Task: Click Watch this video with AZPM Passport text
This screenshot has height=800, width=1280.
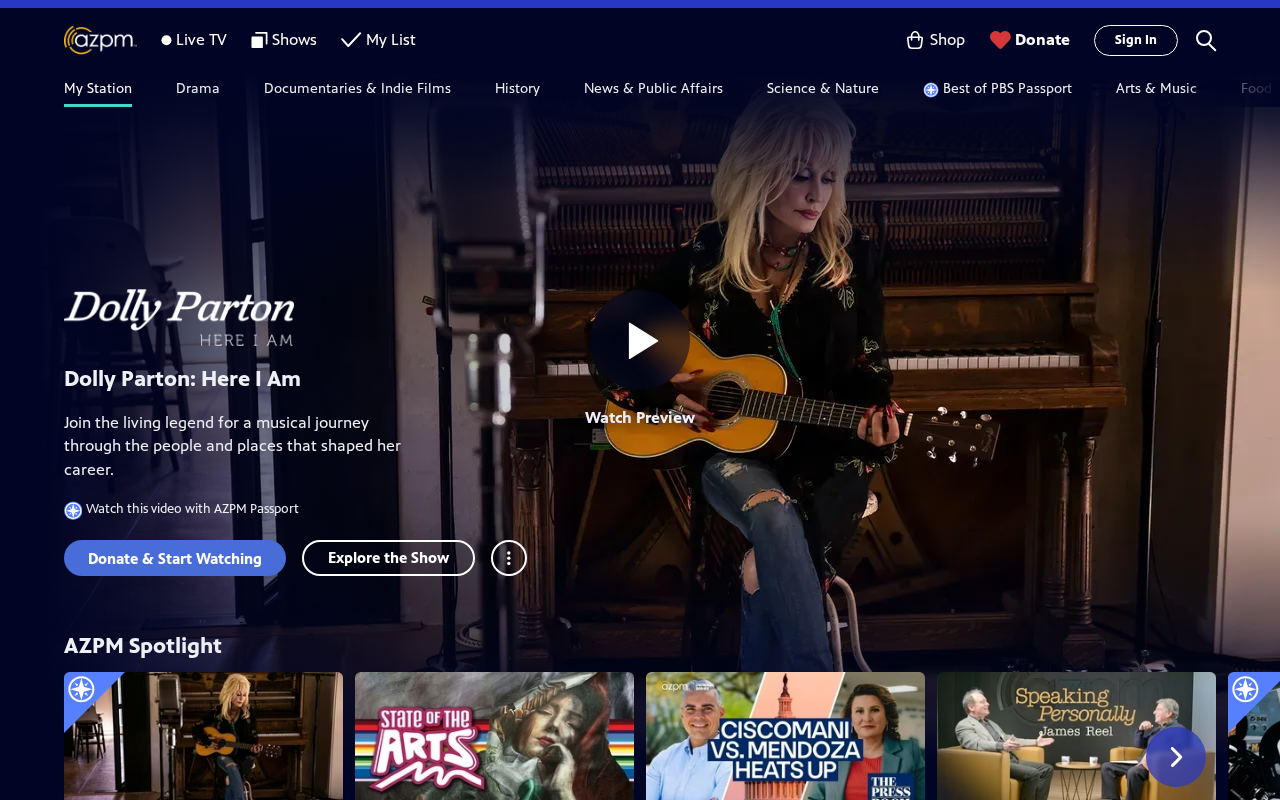Action: click(x=192, y=509)
